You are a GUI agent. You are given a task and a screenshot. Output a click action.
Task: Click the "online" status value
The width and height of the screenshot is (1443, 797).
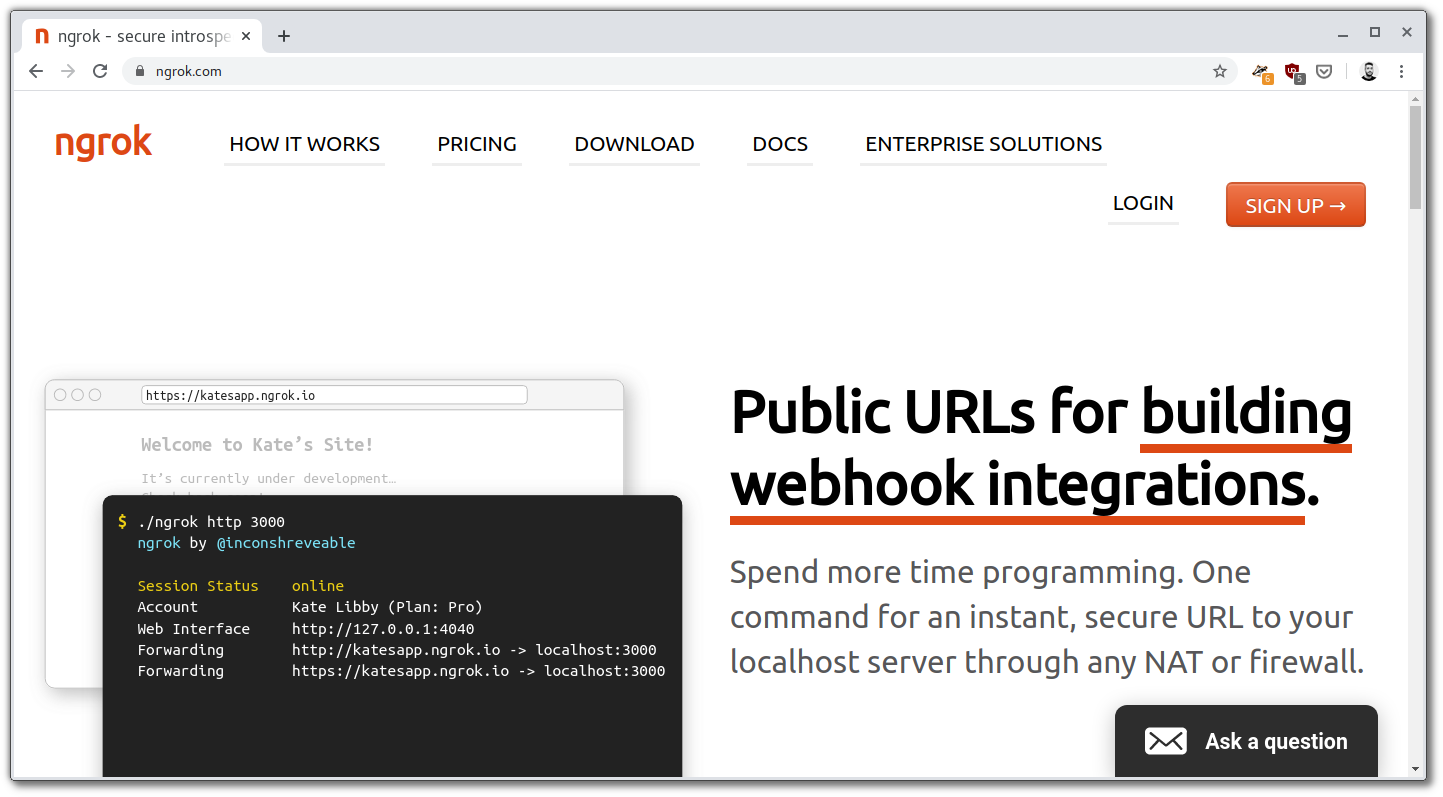pos(318,586)
